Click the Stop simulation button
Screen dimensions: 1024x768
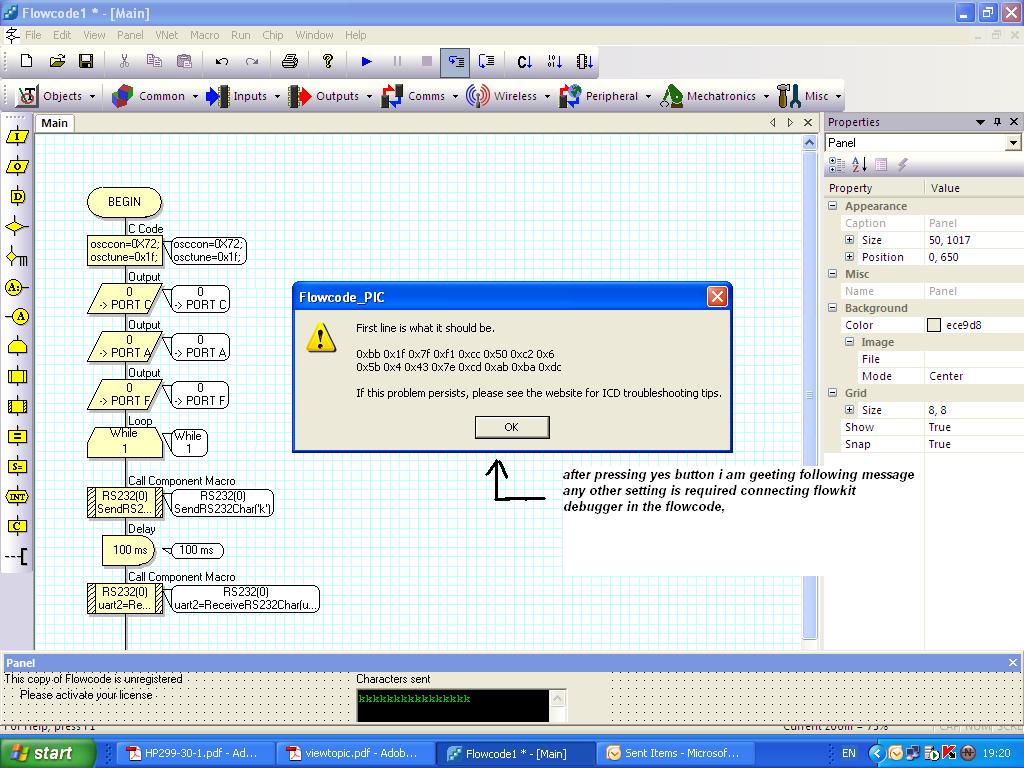426,61
